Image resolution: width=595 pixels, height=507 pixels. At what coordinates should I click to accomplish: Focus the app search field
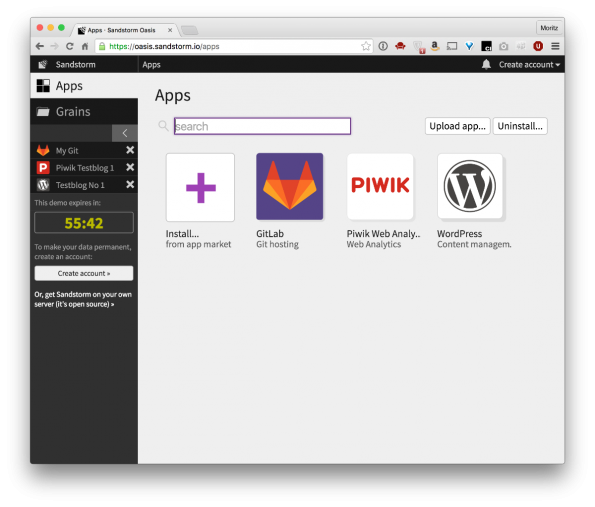tap(262, 126)
